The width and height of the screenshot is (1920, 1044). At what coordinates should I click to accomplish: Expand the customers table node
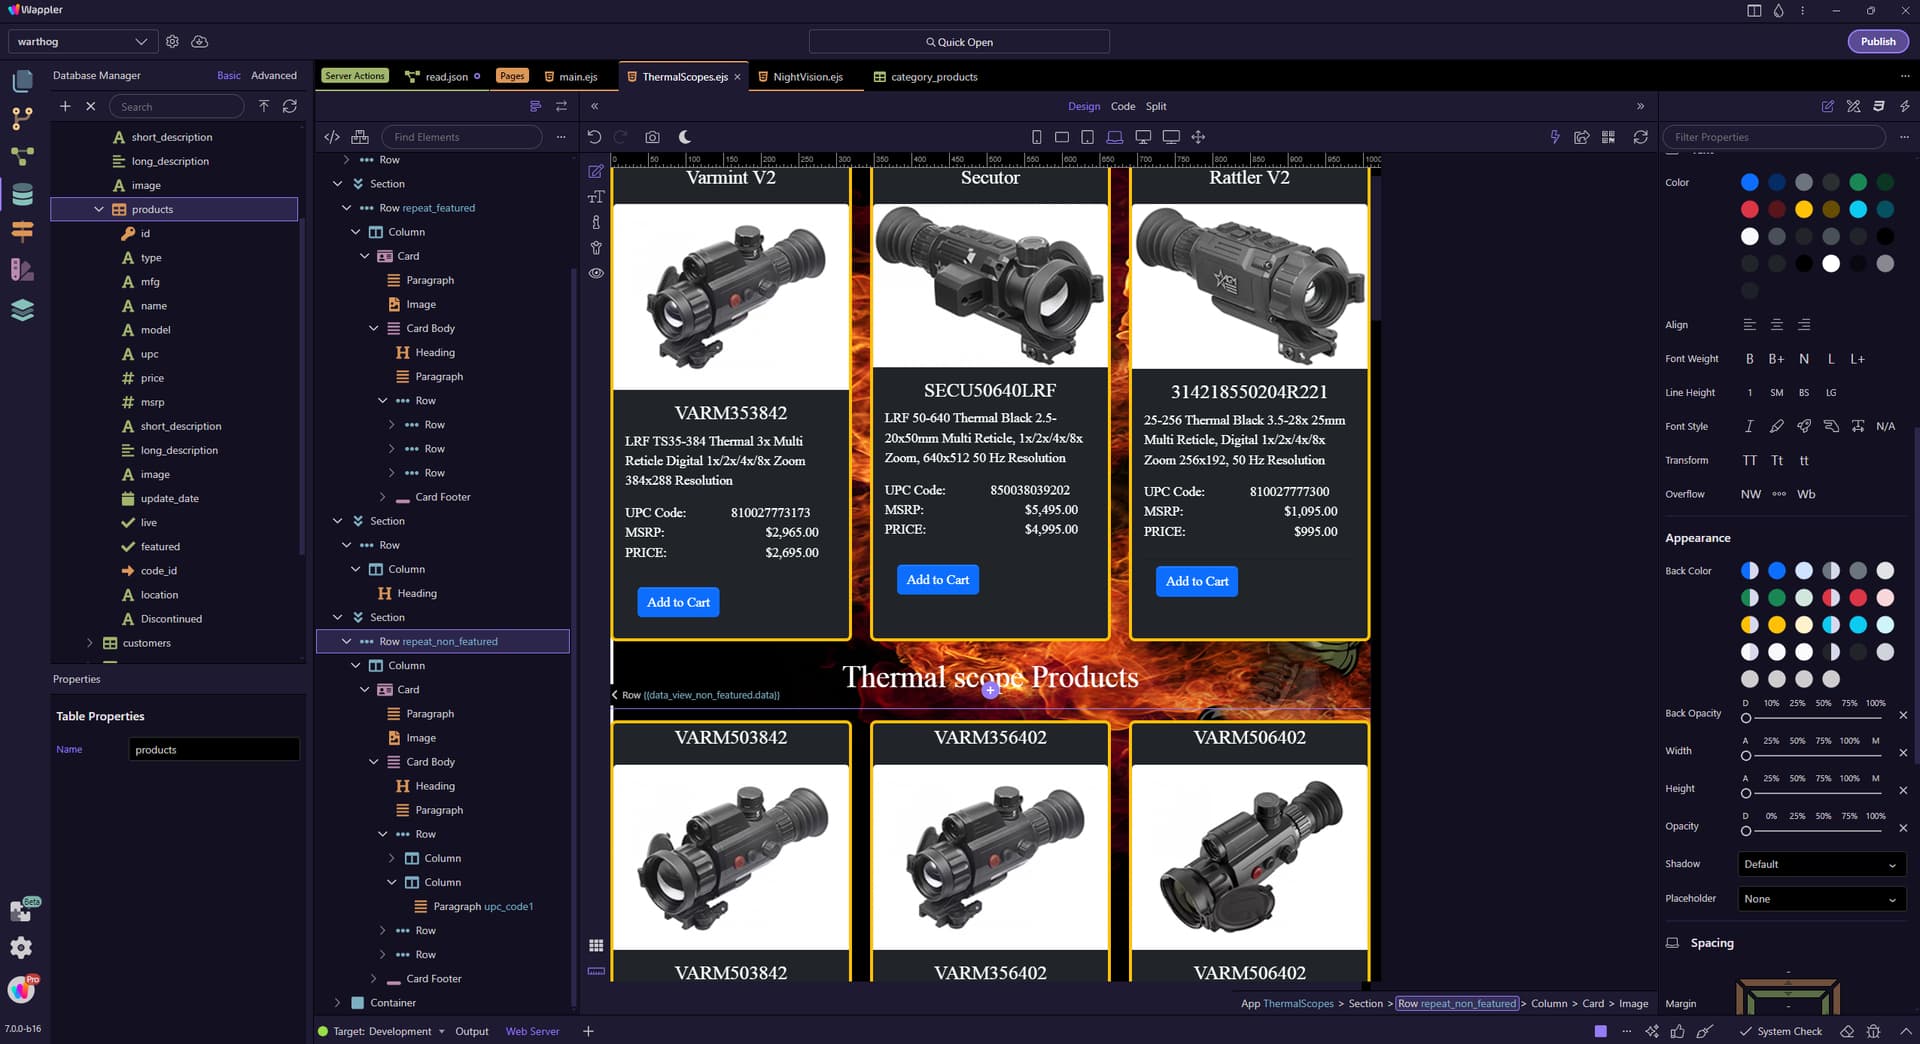(89, 643)
